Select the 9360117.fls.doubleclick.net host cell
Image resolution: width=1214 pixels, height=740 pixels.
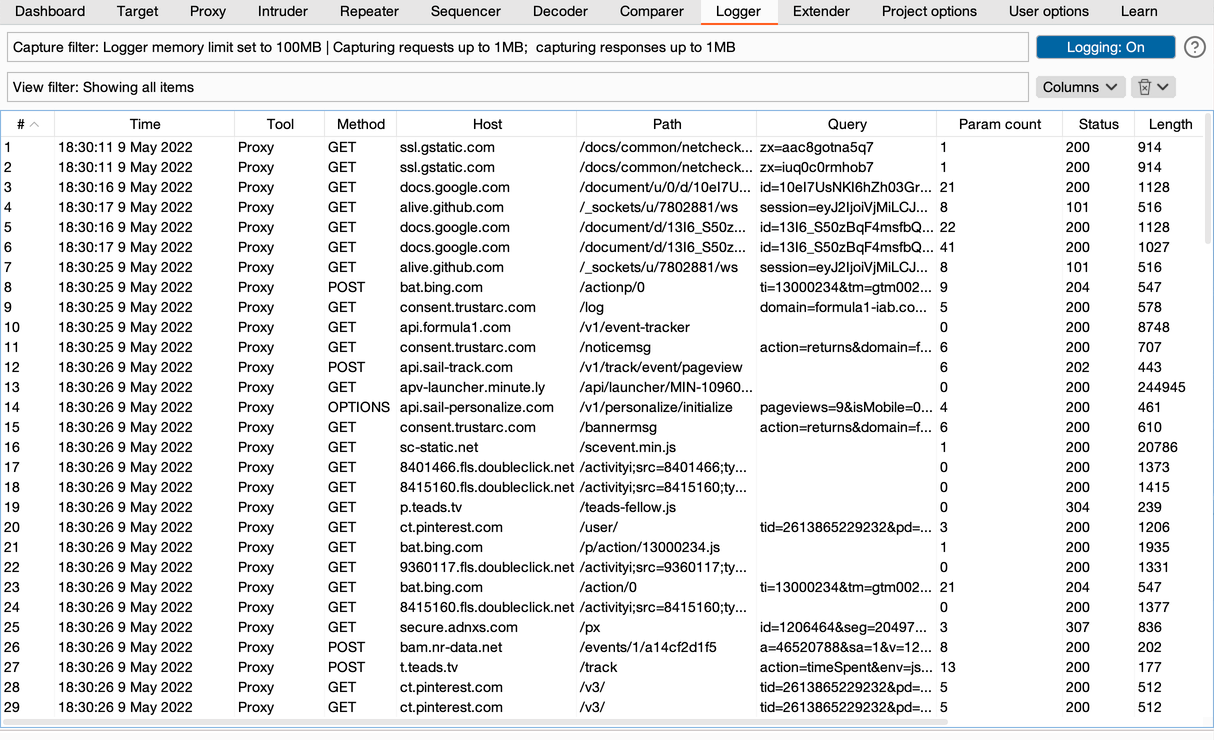(487, 567)
